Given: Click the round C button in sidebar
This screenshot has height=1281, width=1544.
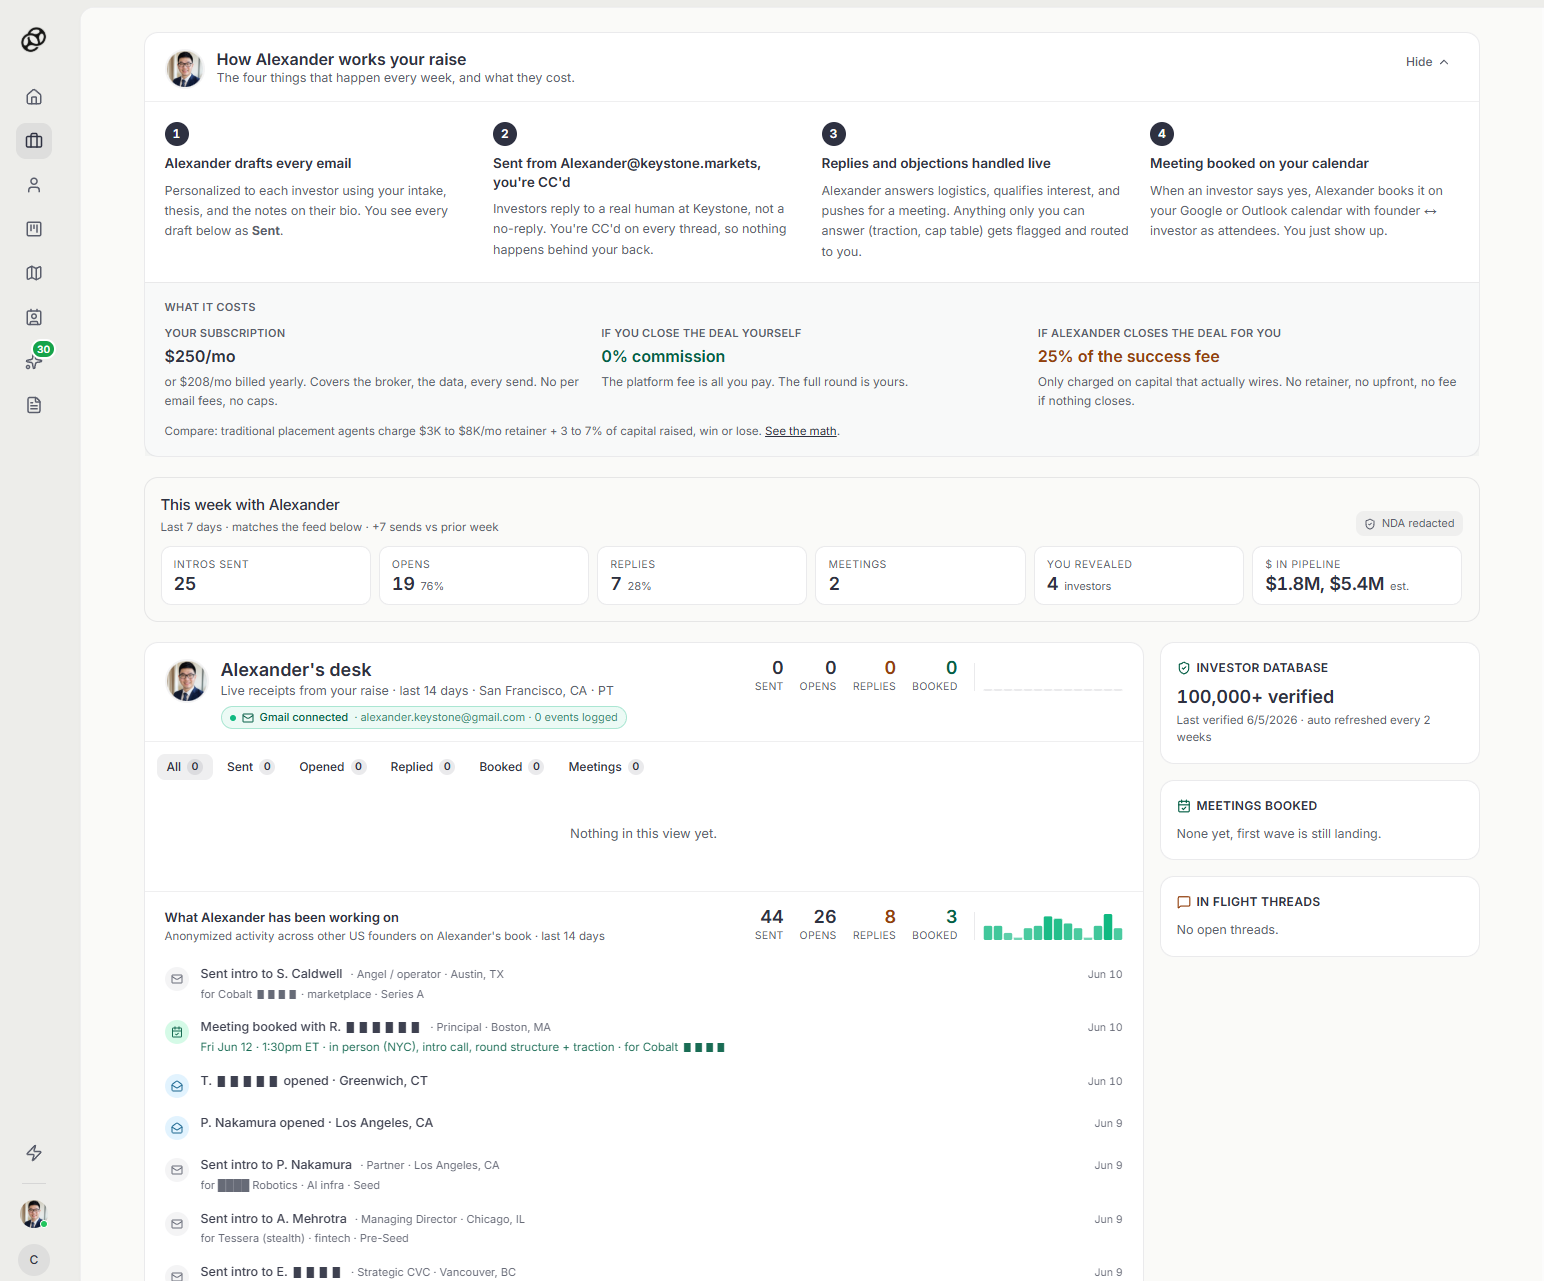Looking at the screenshot, I should point(34,1260).
